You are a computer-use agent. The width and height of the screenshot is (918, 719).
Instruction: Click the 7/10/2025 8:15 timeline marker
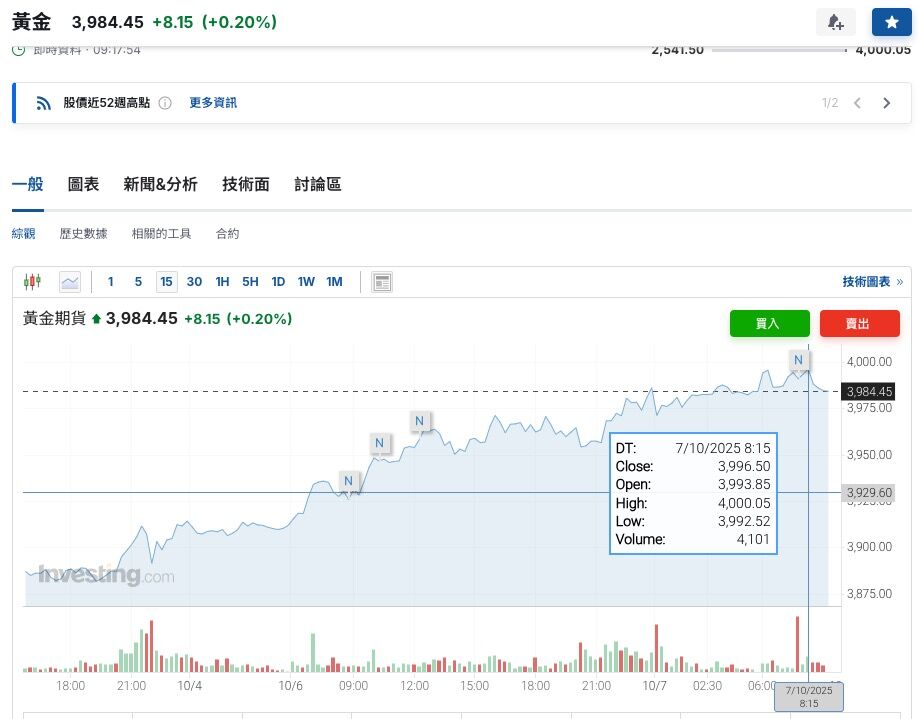[811, 697]
